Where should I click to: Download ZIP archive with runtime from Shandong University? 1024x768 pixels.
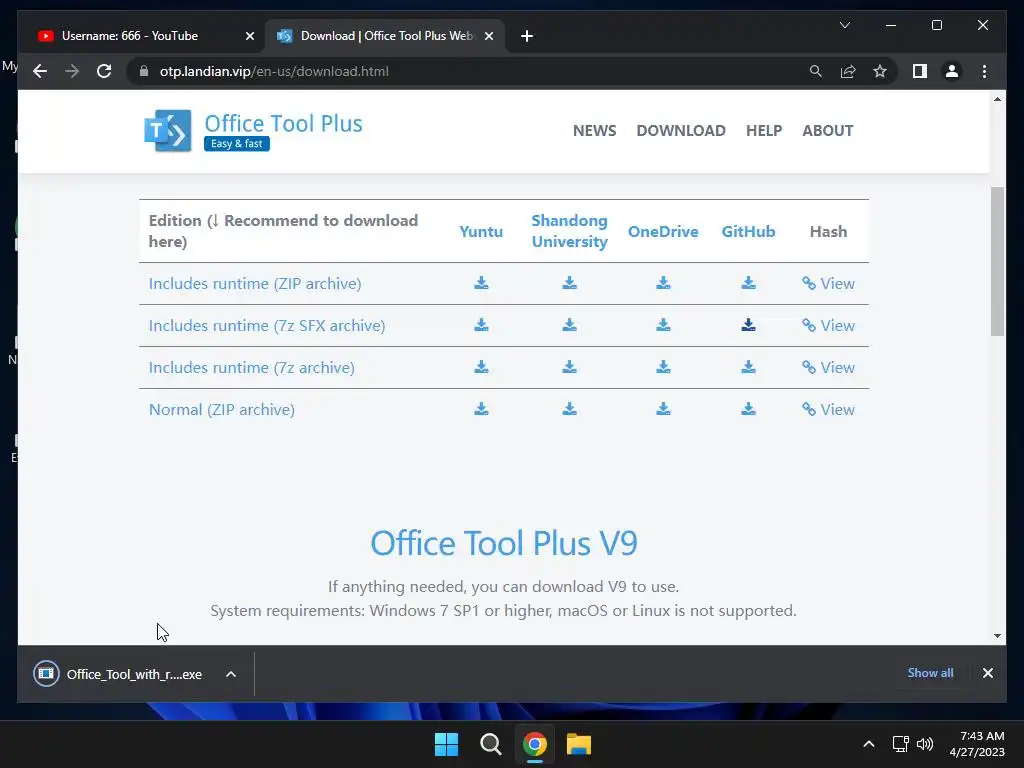click(569, 283)
